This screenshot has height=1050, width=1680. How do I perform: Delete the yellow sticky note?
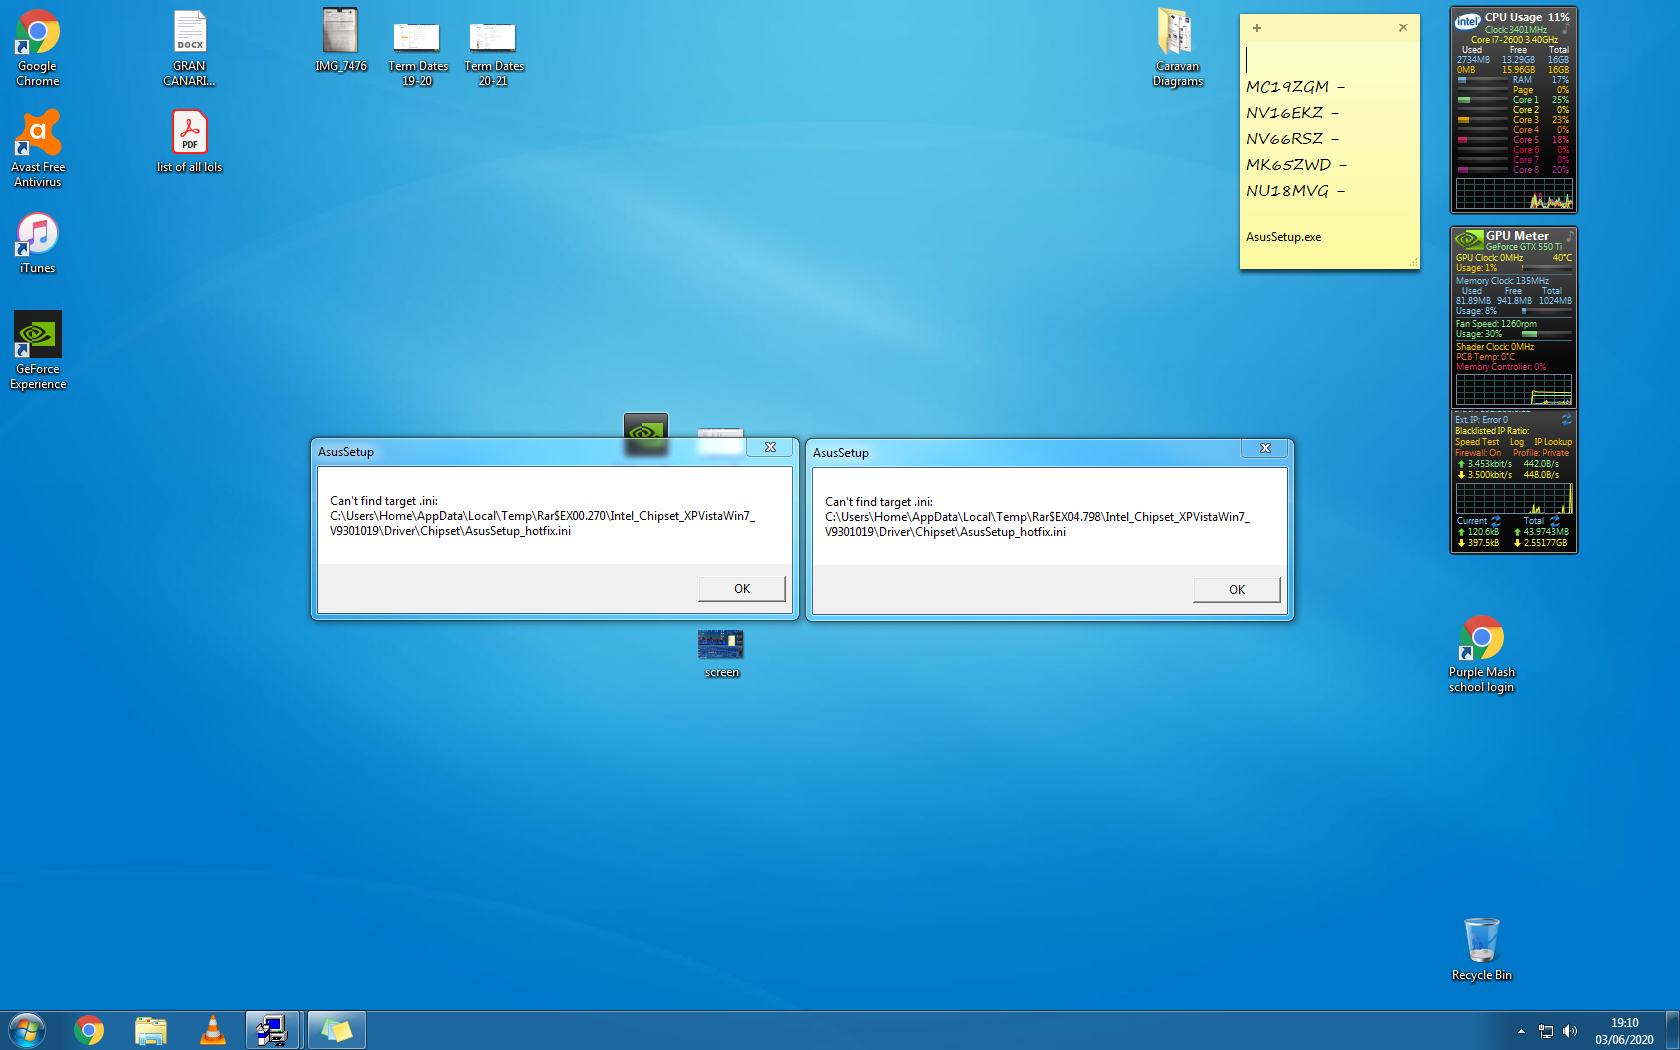[1403, 28]
